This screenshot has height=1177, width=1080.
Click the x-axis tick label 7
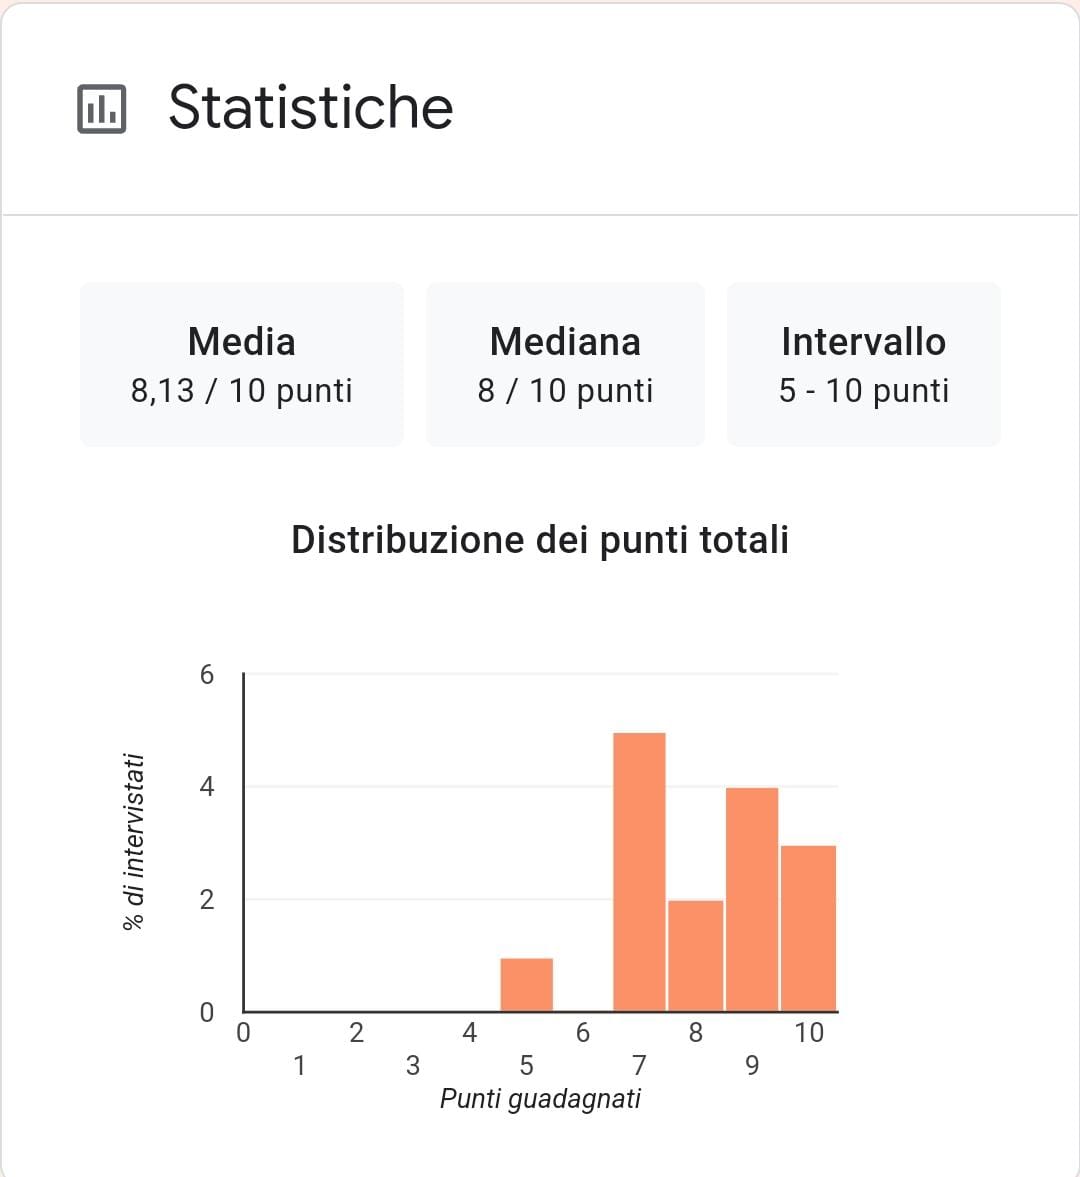pos(639,1065)
